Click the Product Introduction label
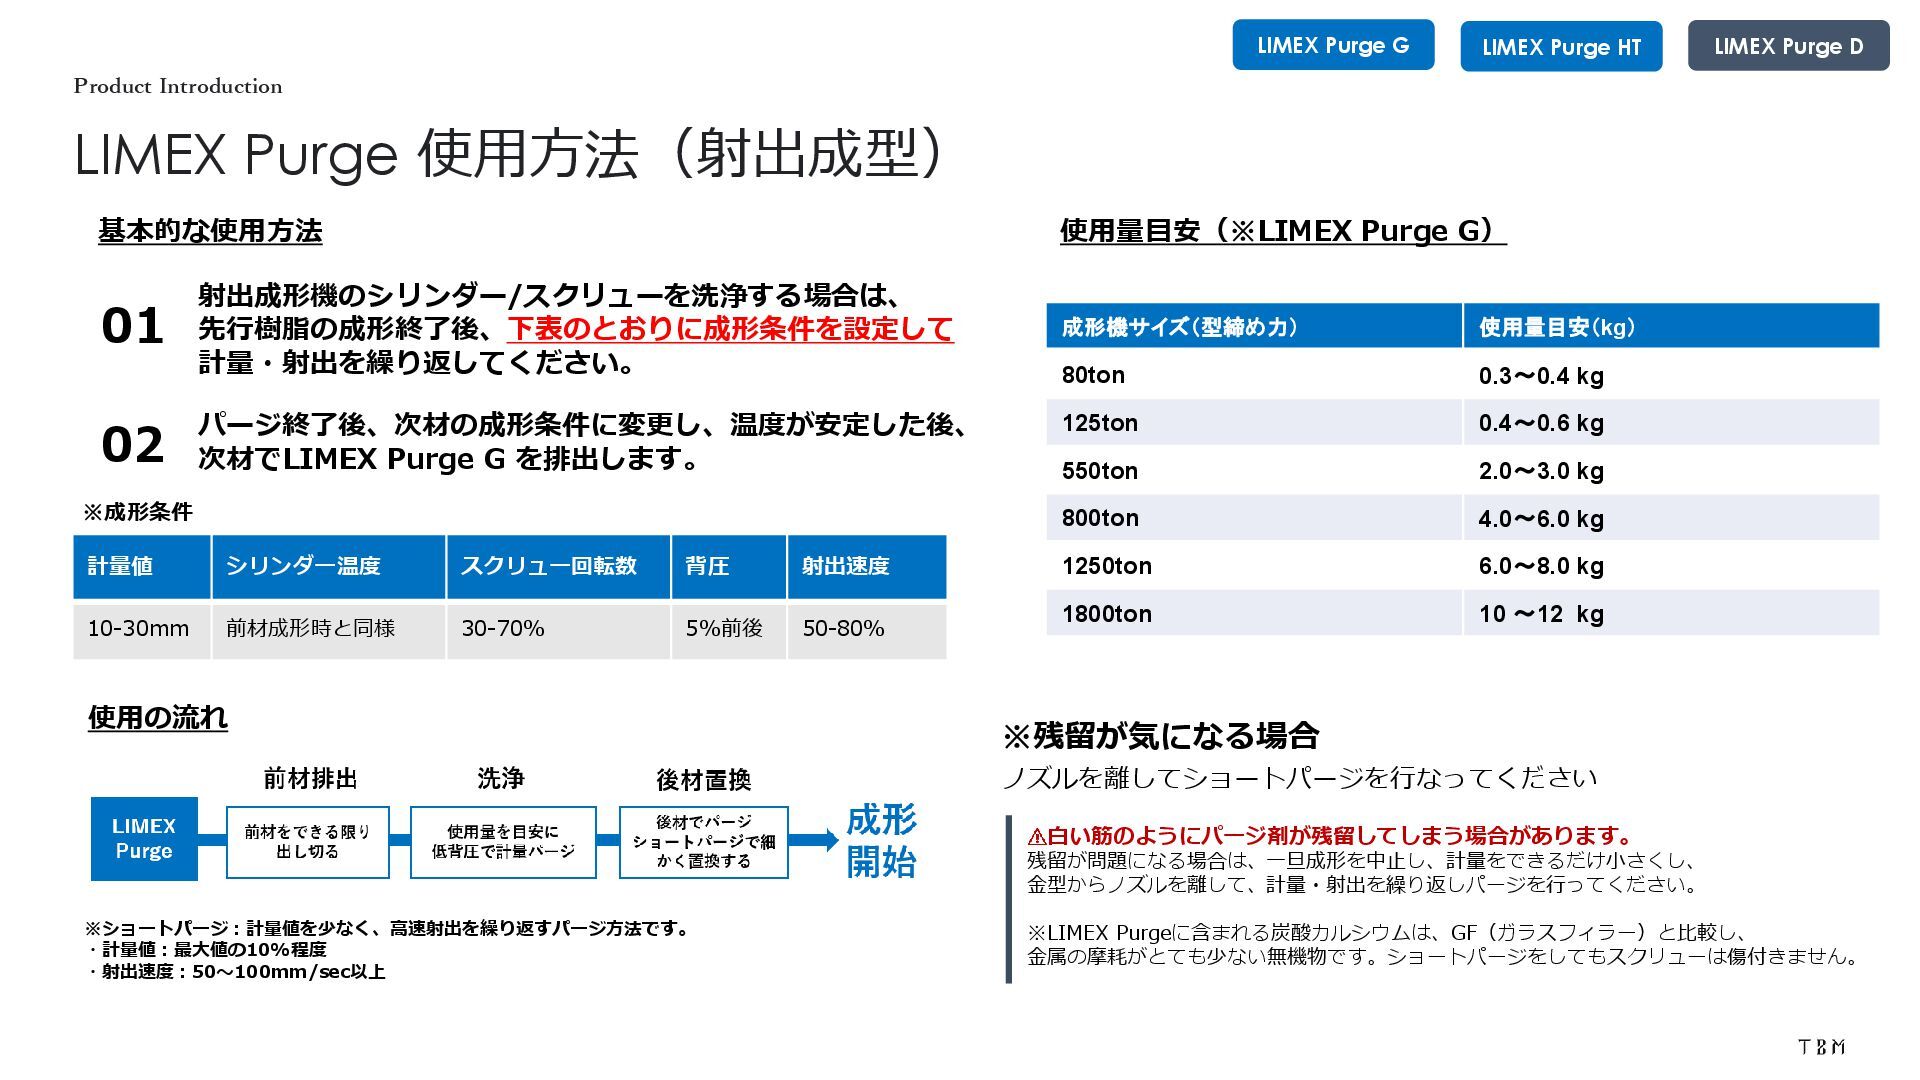This screenshot has height=1080, width=1920. [x=178, y=86]
